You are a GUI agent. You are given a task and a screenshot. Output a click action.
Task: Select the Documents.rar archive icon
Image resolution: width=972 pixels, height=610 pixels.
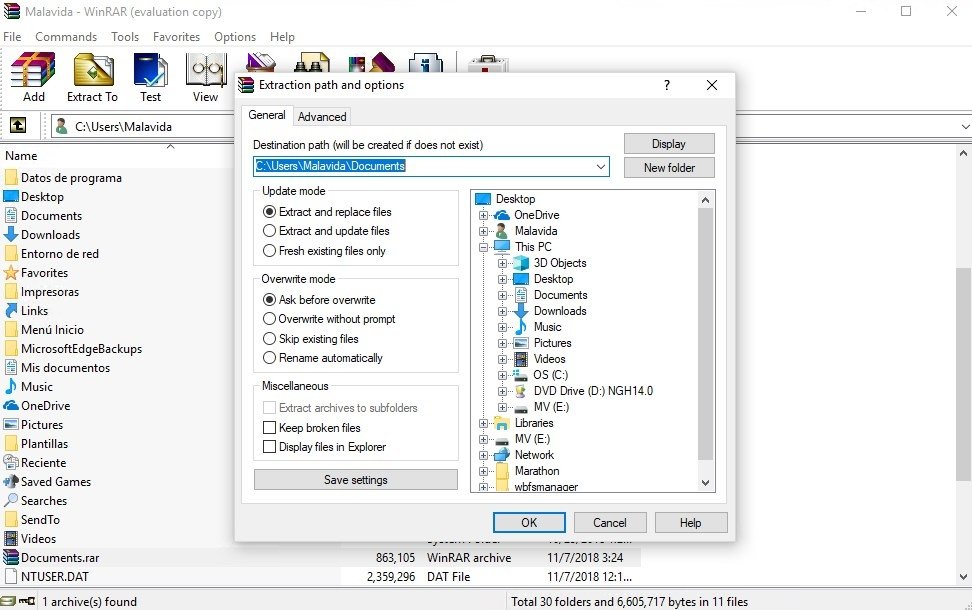coord(11,557)
